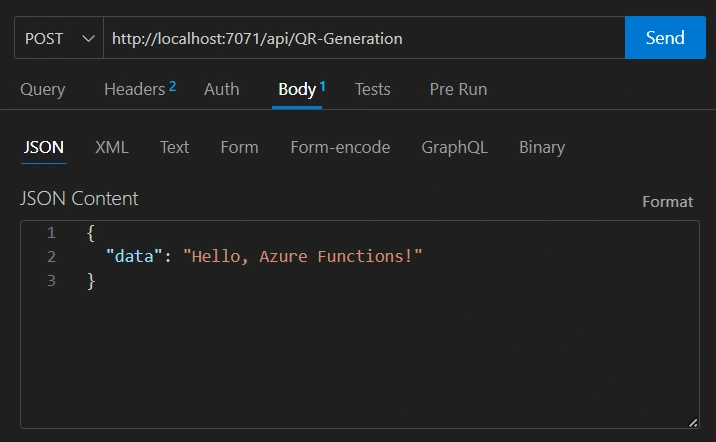Click the JSON Content heading
Image resolution: width=716 pixels, height=442 pixels.
(x=79, y=199)
